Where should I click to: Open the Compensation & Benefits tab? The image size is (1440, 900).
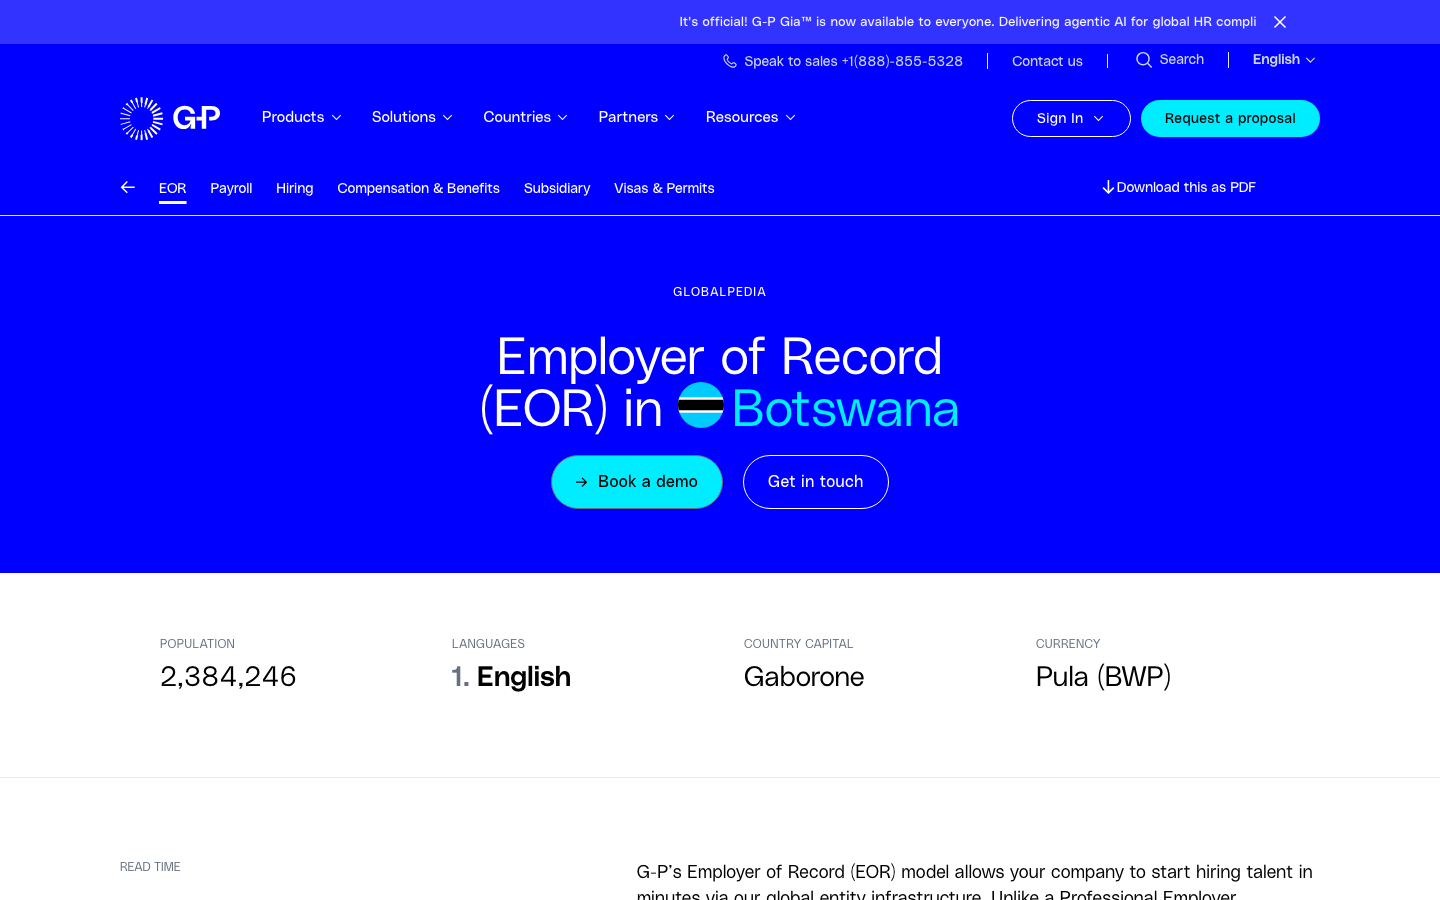(x=418, y=188)
